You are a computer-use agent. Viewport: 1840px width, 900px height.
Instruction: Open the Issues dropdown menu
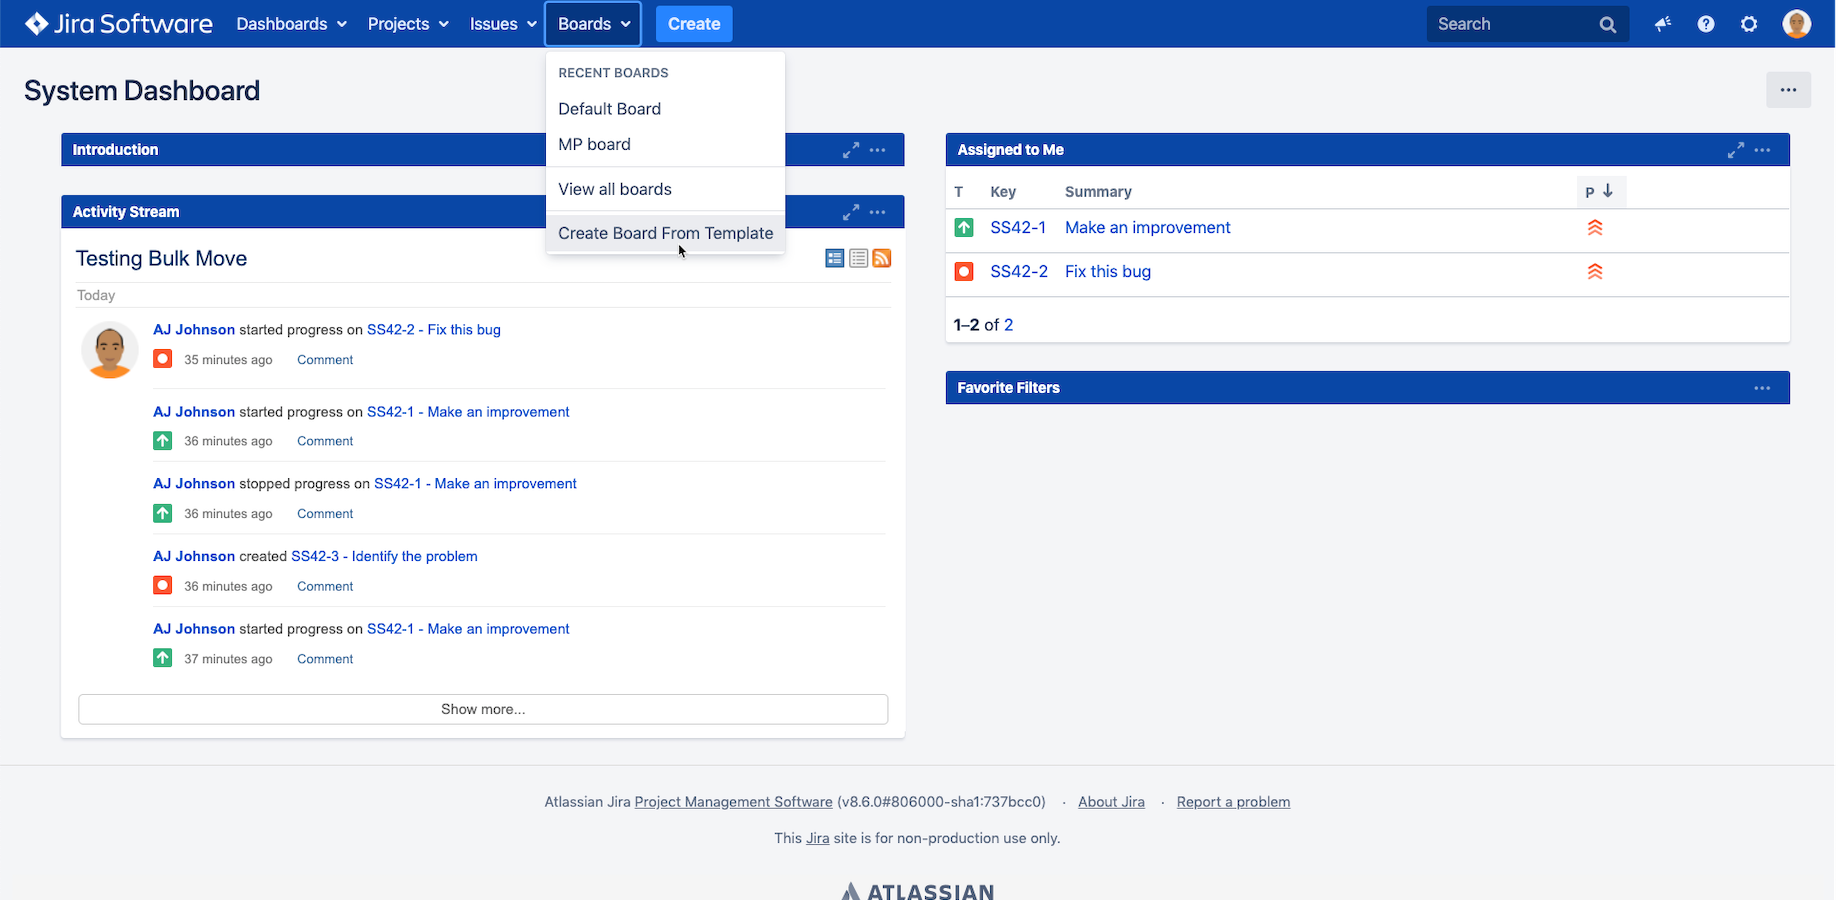[x=503, y=24]
